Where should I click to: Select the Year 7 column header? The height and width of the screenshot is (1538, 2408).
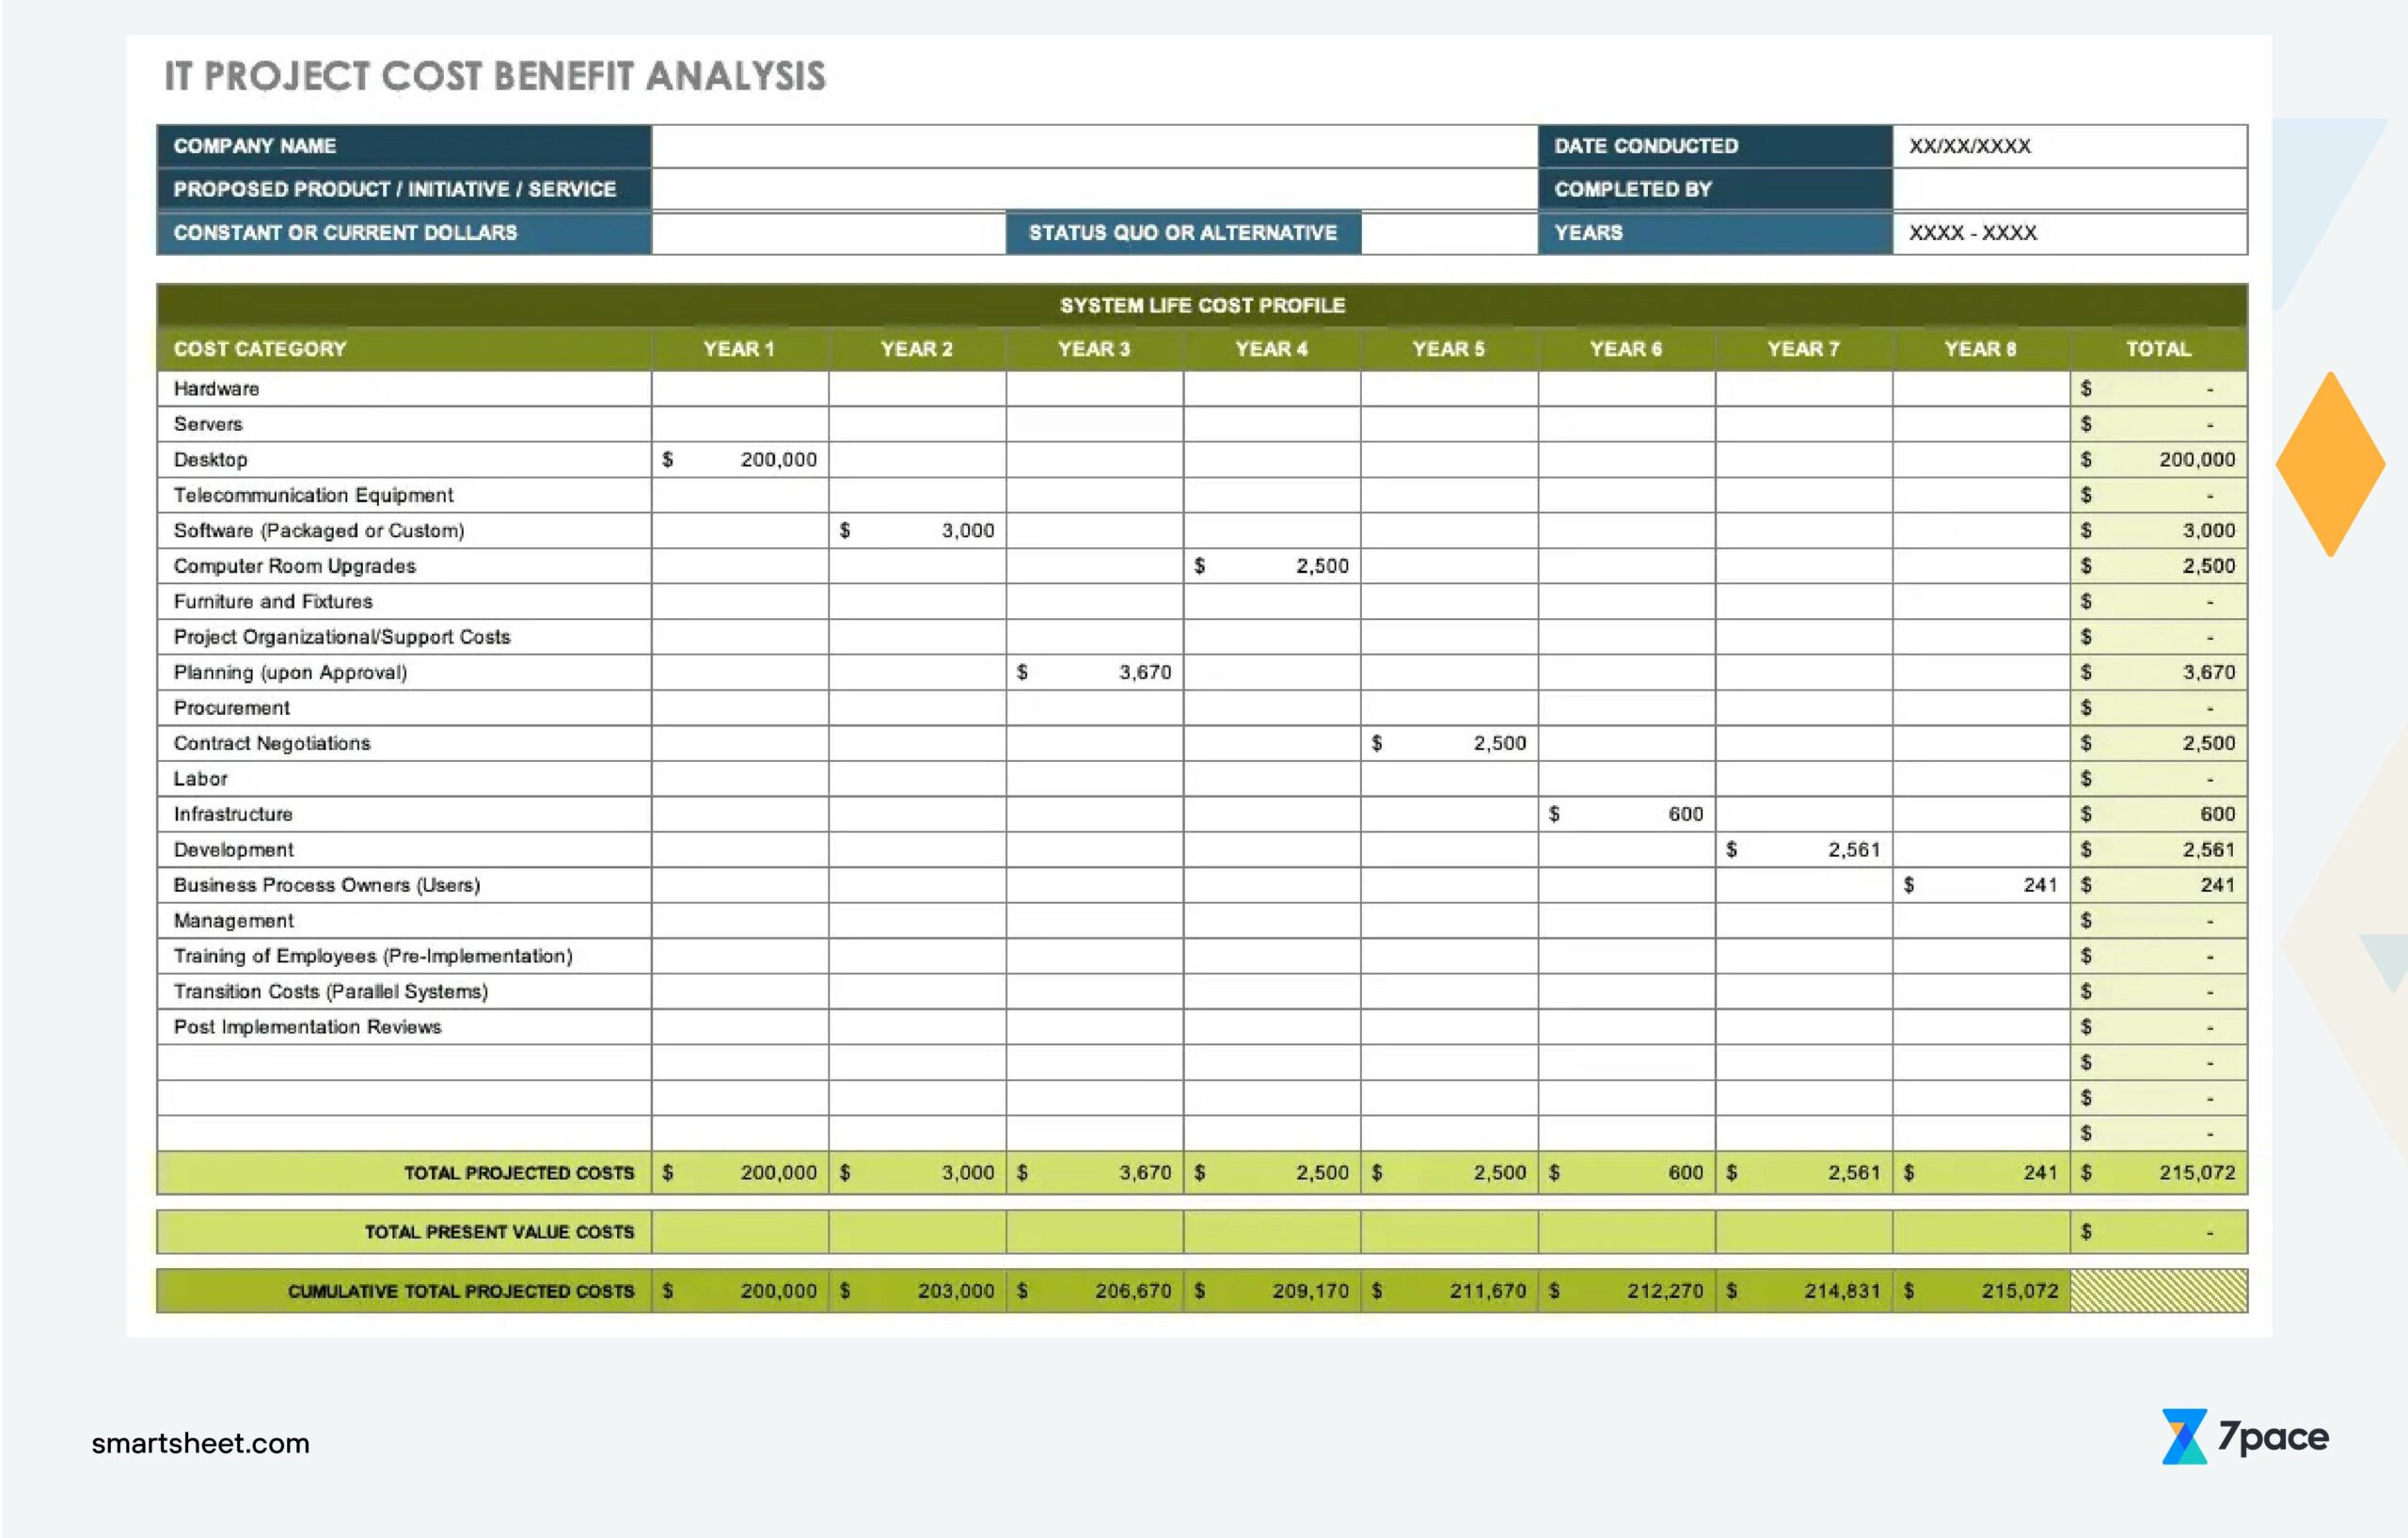(1804, 349)
